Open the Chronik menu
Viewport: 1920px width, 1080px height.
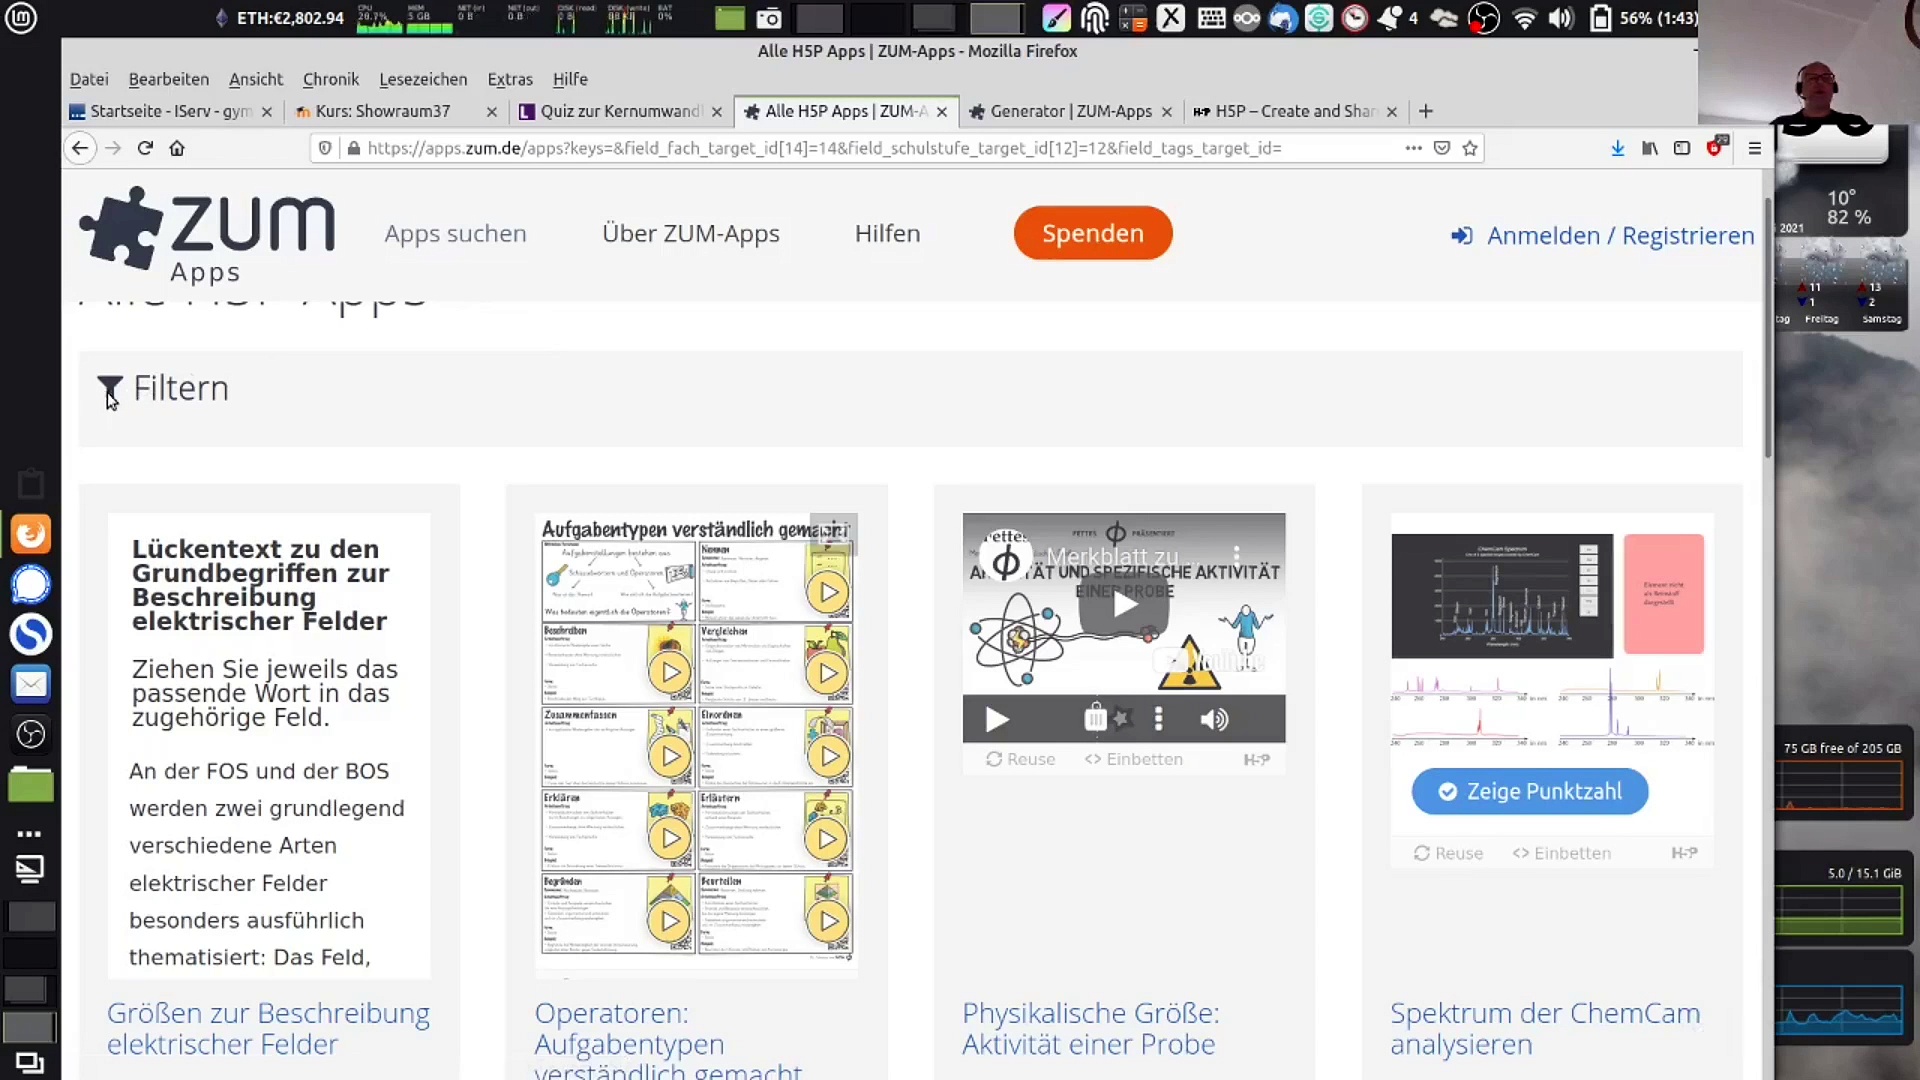point(330,79)
